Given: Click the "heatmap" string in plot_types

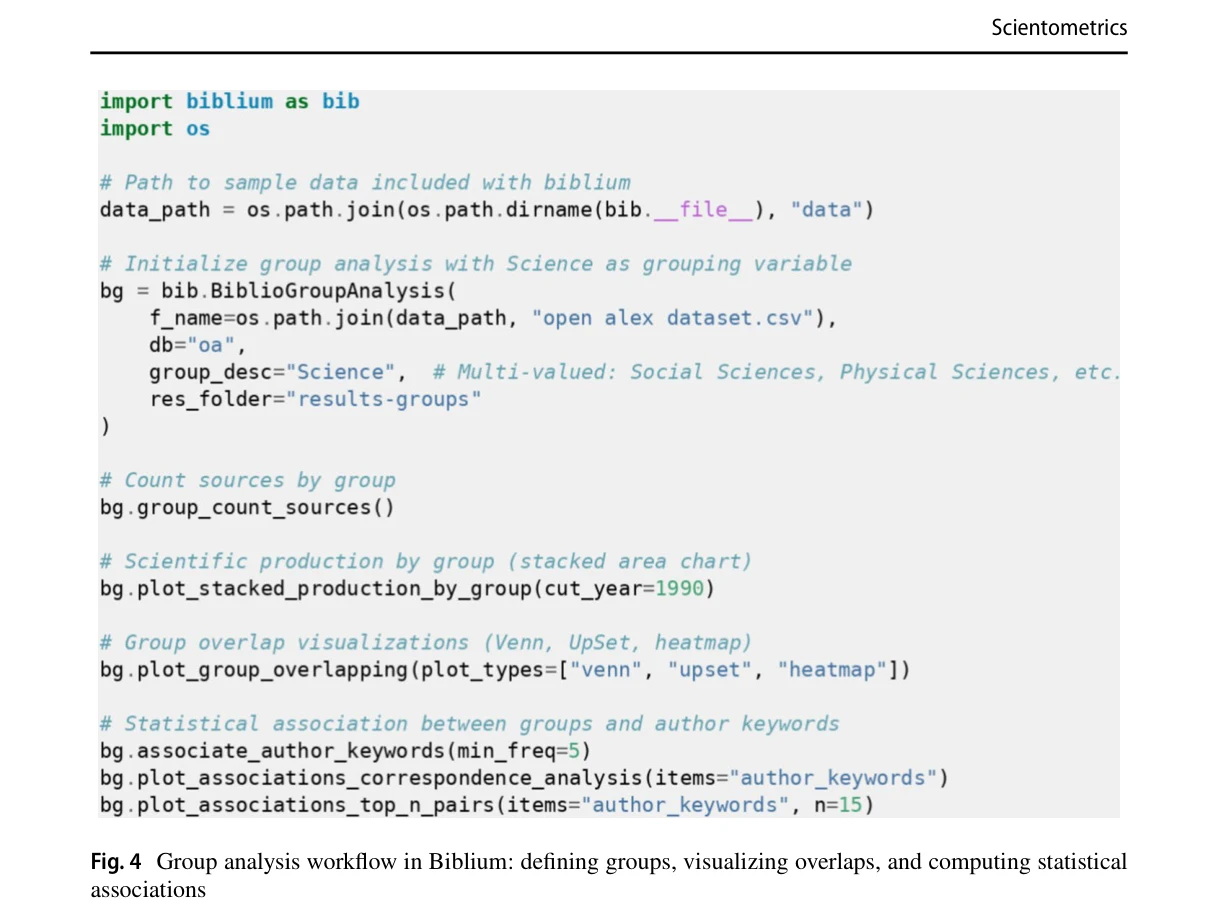Looking at the screenshot, I should pos(832,669).
